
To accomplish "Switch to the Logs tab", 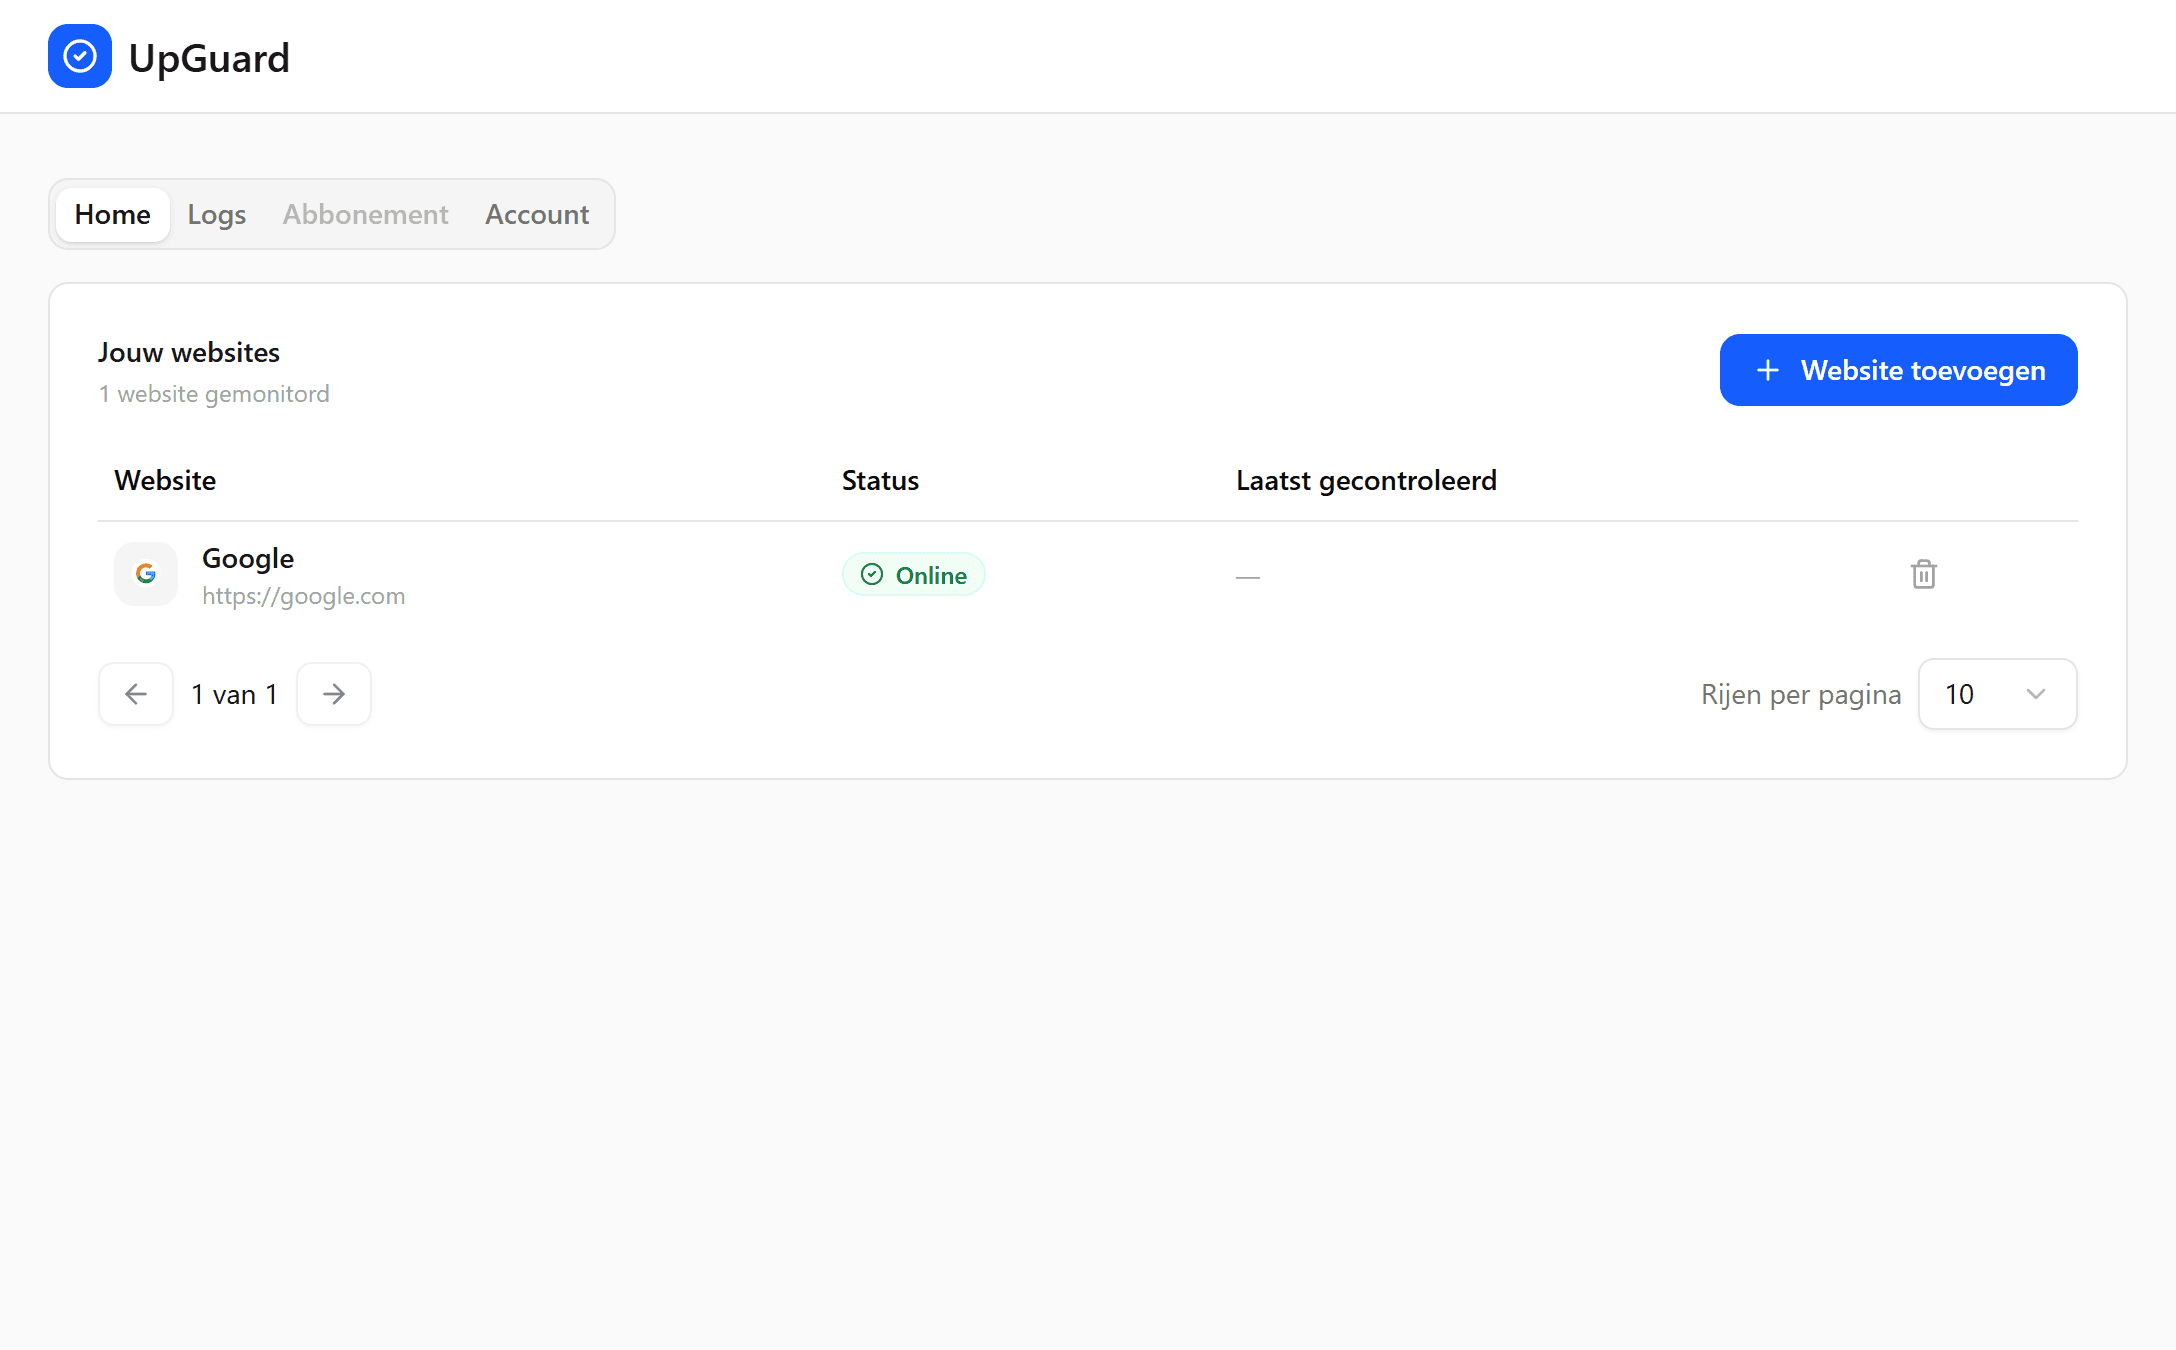I will tap(216, 214).
